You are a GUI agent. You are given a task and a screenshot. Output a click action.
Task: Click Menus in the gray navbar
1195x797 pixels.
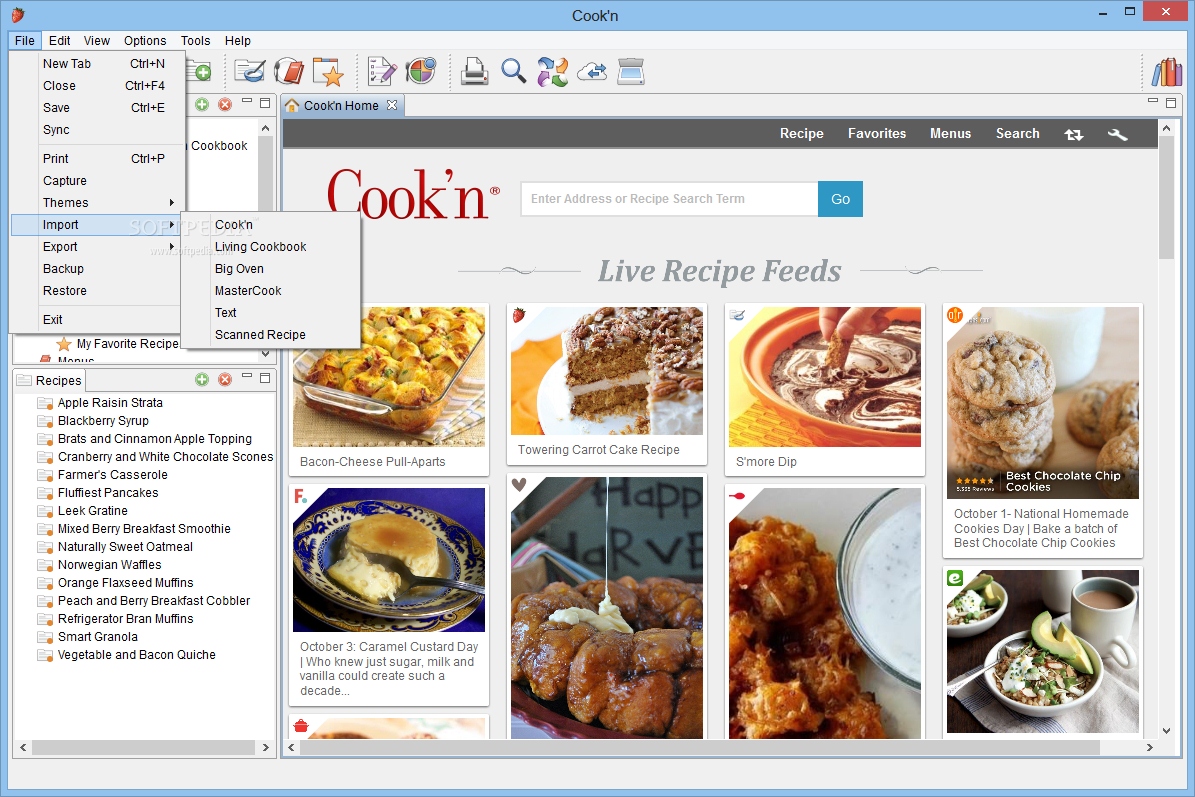point(950,133)
